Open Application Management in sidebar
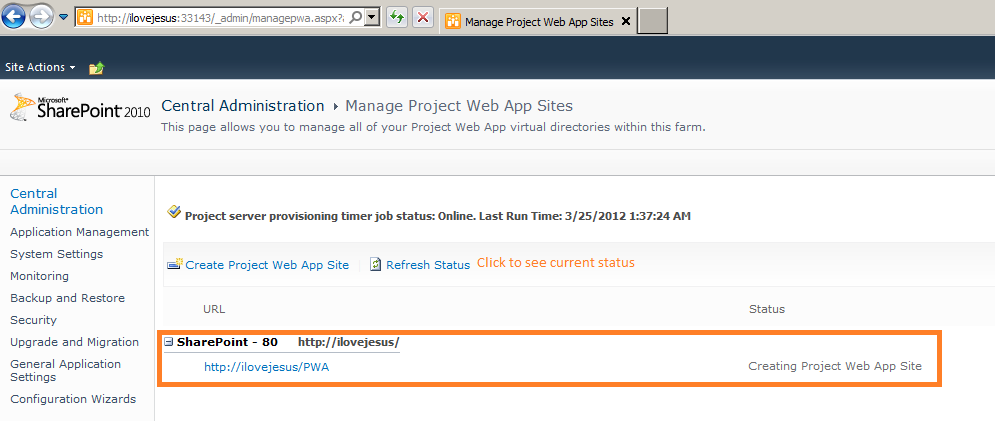This screenshot has height=421, width=995. [79, 232]
